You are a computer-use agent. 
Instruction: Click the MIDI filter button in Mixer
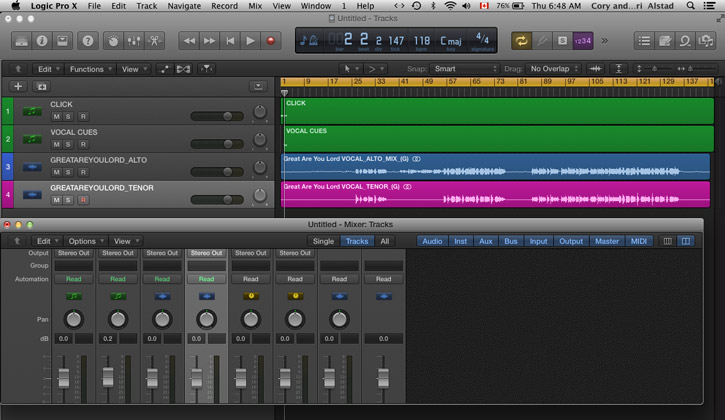(x=639, y=241)
